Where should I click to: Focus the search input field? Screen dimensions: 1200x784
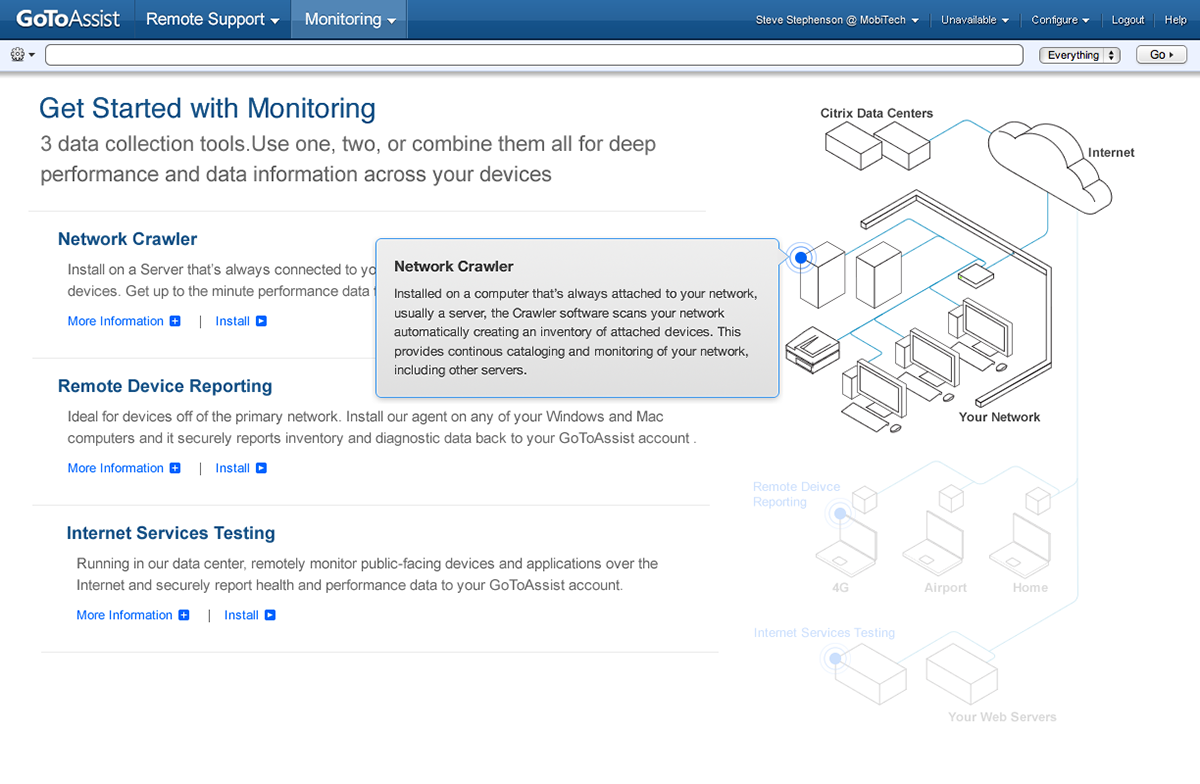pyautogui.click(x=534, y=55)
